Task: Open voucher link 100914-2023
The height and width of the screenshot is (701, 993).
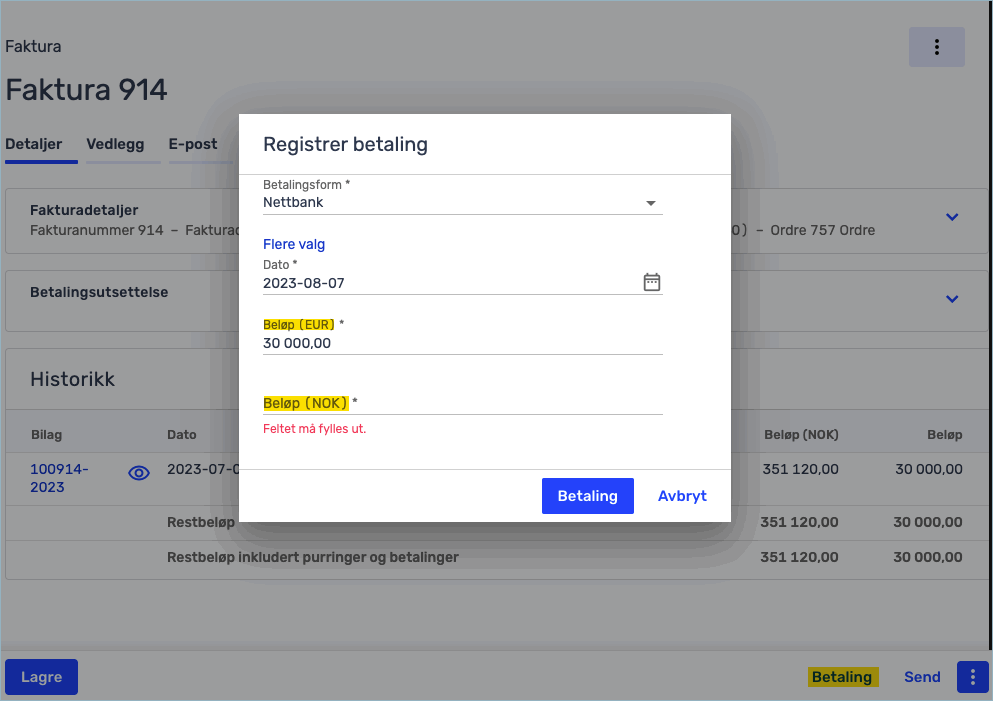Action: click(x=60, y=478)
